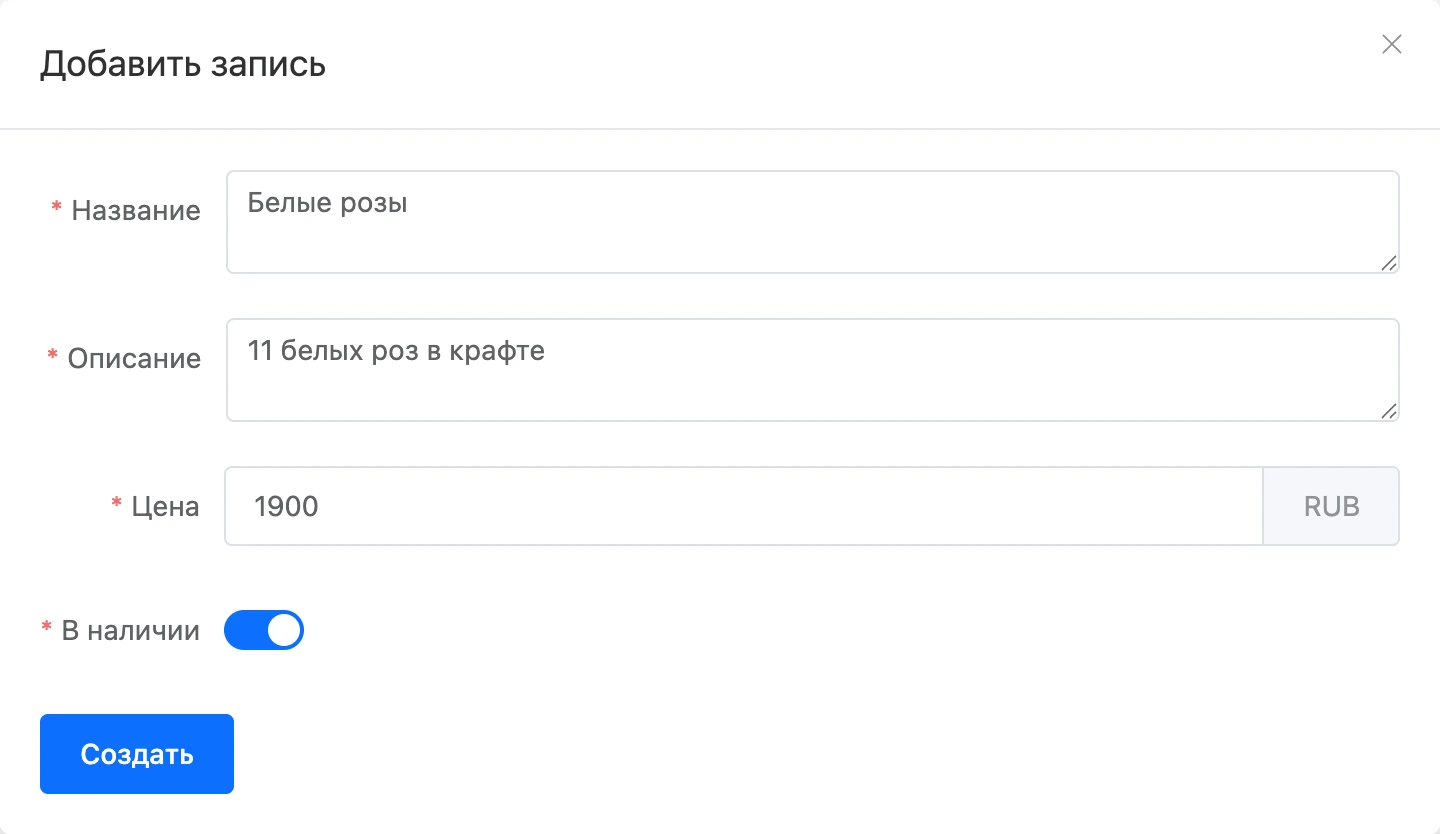Focus the Название text area

pos(812,222)
